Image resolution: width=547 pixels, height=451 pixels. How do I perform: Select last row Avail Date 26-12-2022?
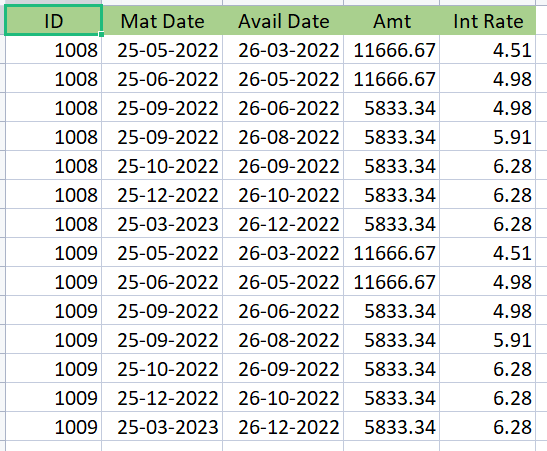coord(283,427)
